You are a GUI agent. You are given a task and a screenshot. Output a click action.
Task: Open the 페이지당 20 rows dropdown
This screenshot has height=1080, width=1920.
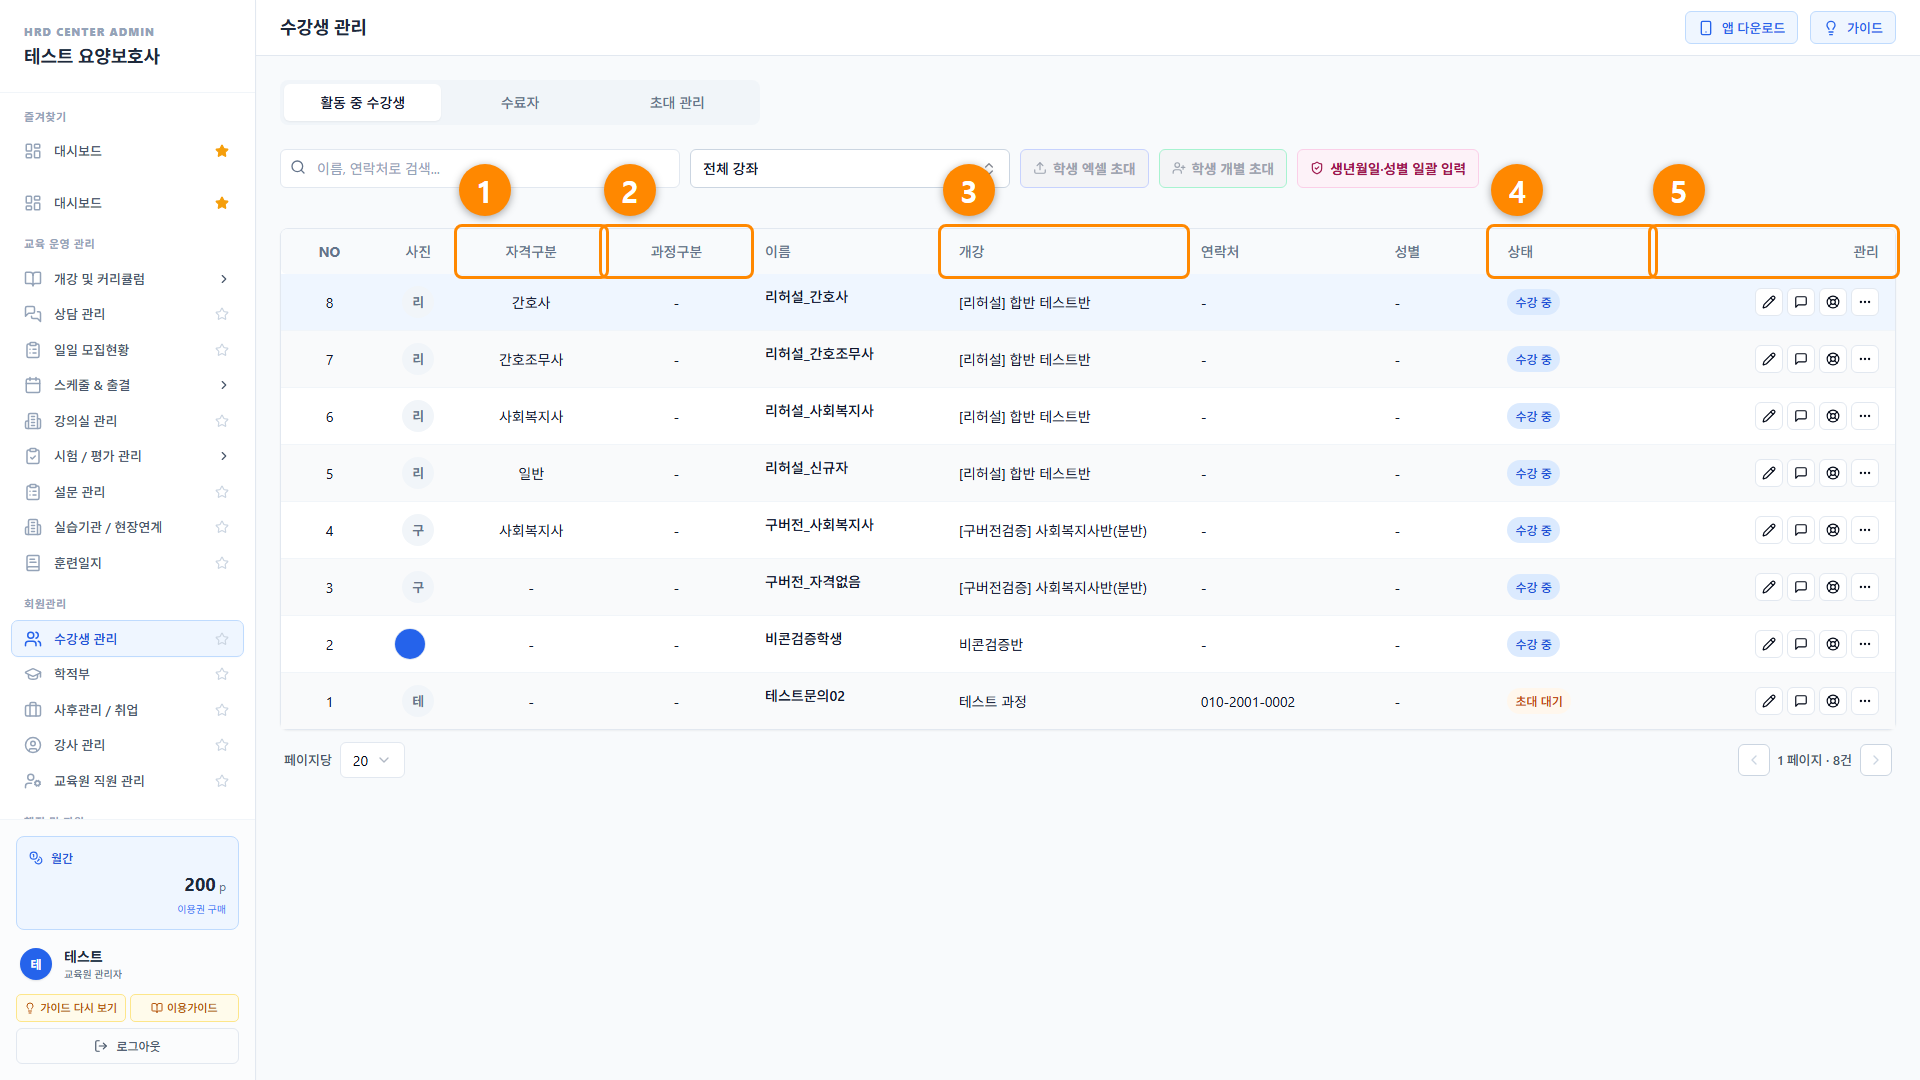click(372, 760)
